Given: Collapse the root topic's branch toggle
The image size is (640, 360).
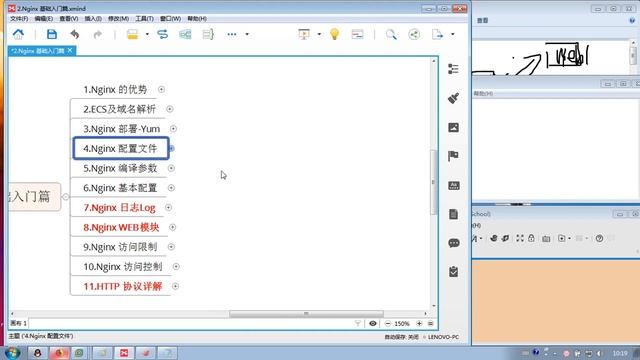Looking at the screenshot, I should tap(65, 197).
